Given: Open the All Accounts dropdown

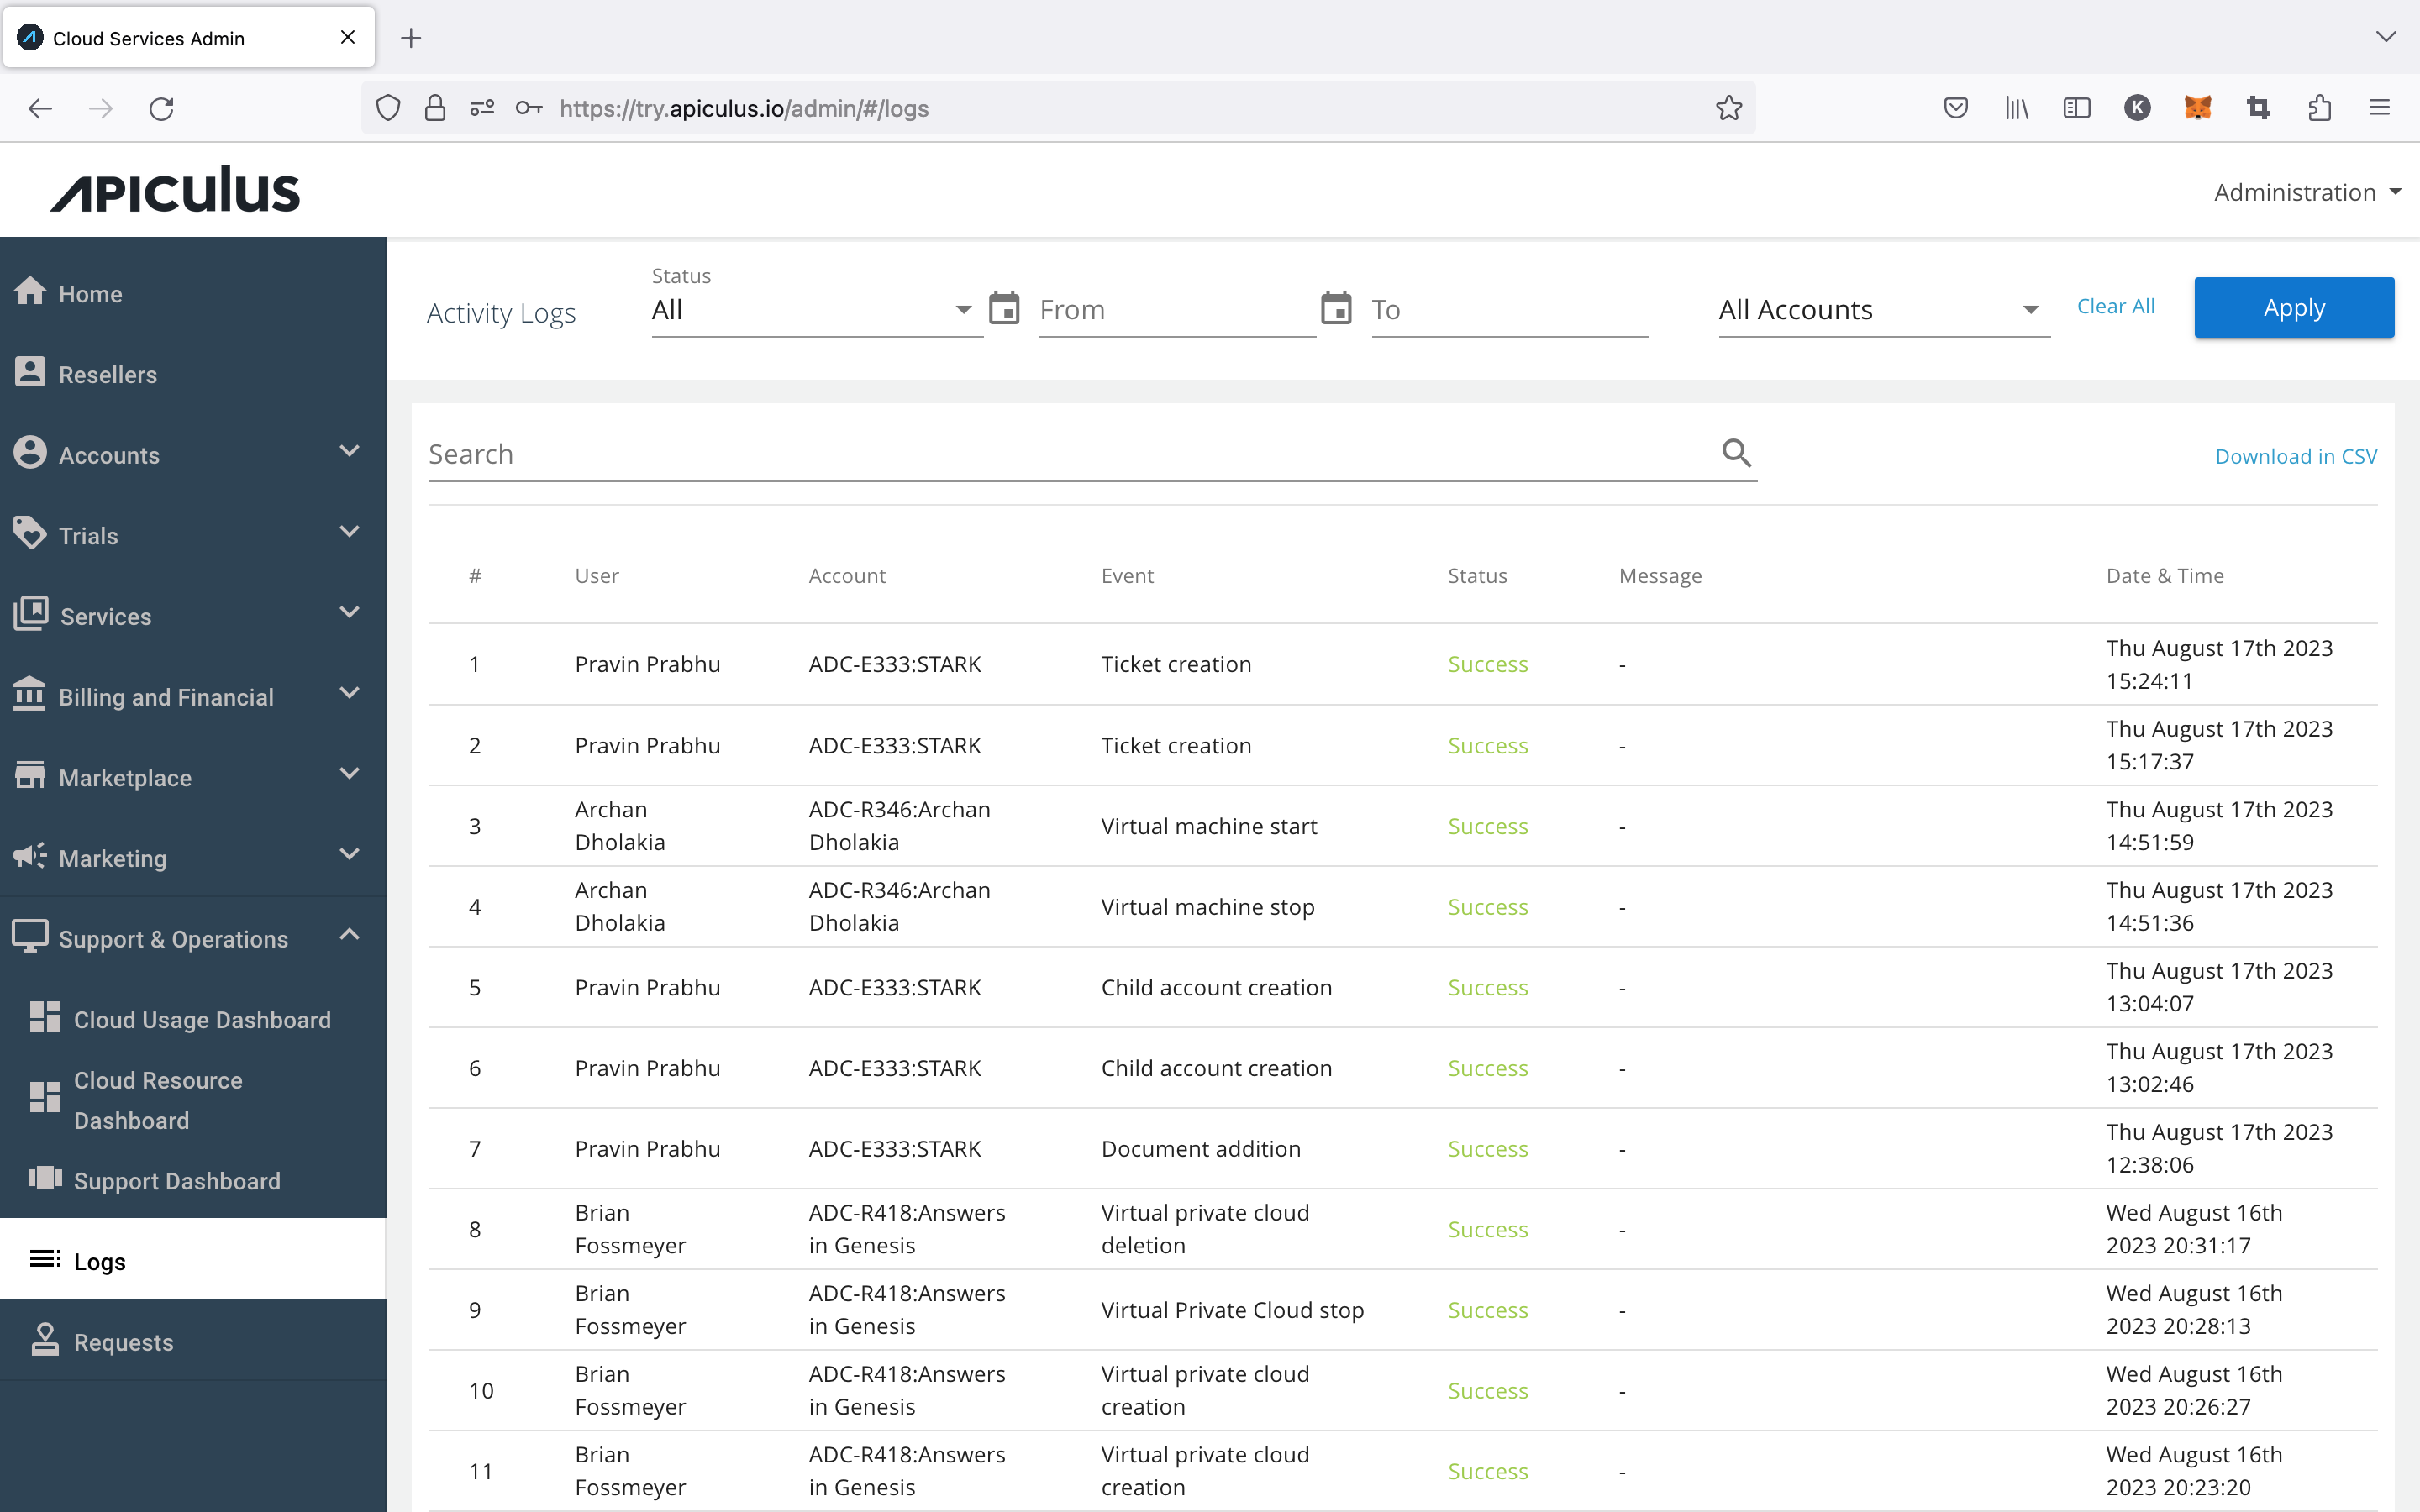Looking at the screenshot, I should 1881,310.
